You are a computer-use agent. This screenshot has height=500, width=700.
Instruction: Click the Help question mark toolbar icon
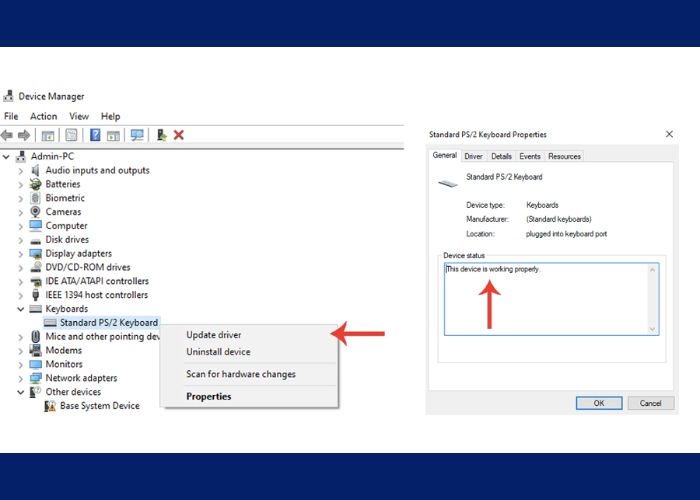click(x=95, y=135)
